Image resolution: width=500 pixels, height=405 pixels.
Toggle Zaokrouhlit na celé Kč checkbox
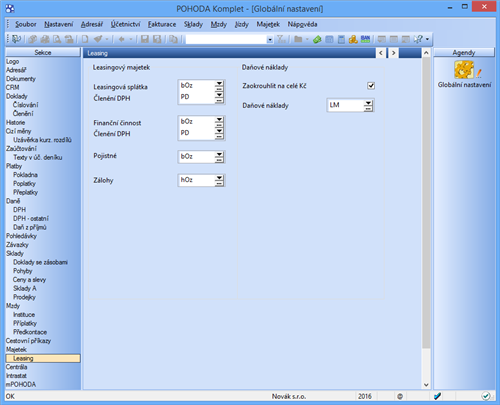pyautogui.click(x=371, y=86)
